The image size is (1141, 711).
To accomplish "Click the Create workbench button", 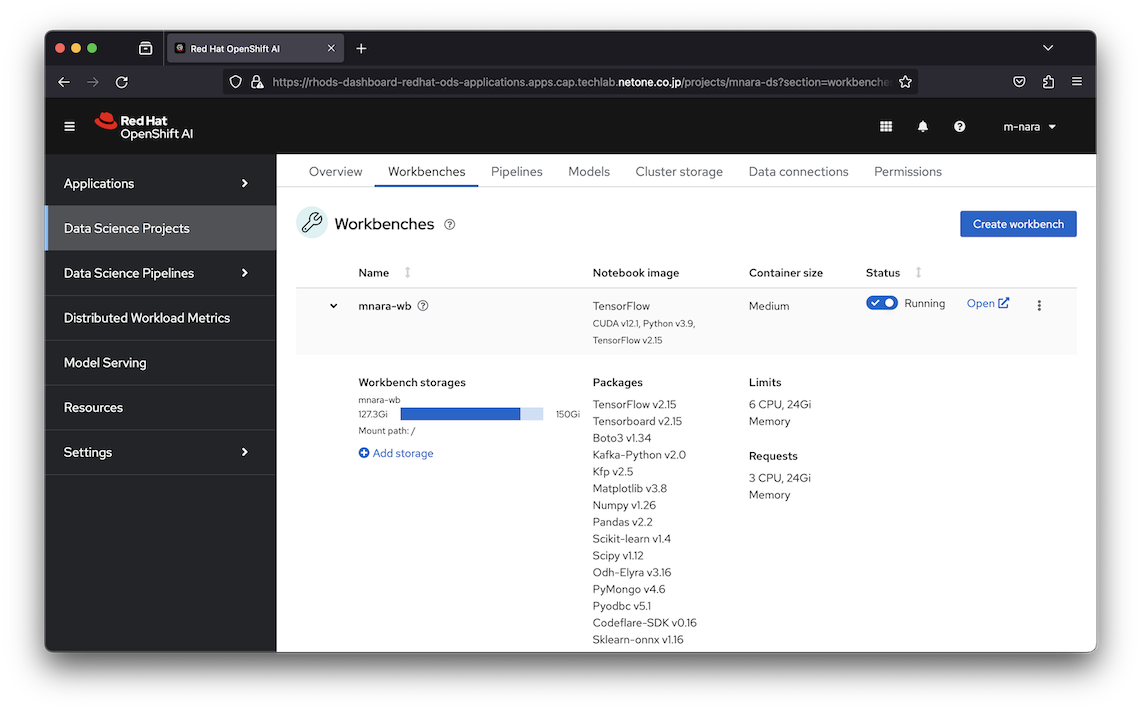I will [x=1018, y=224].
